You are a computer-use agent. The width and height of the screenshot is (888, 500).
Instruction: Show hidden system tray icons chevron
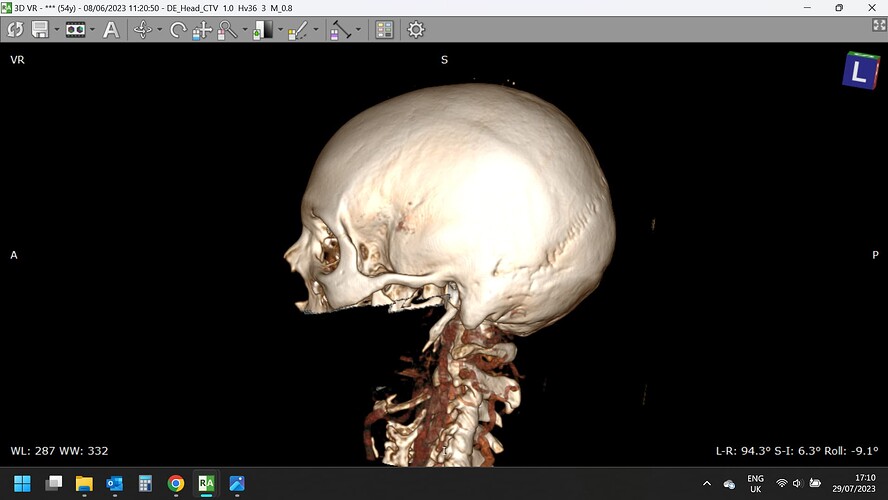pos(707,484)
